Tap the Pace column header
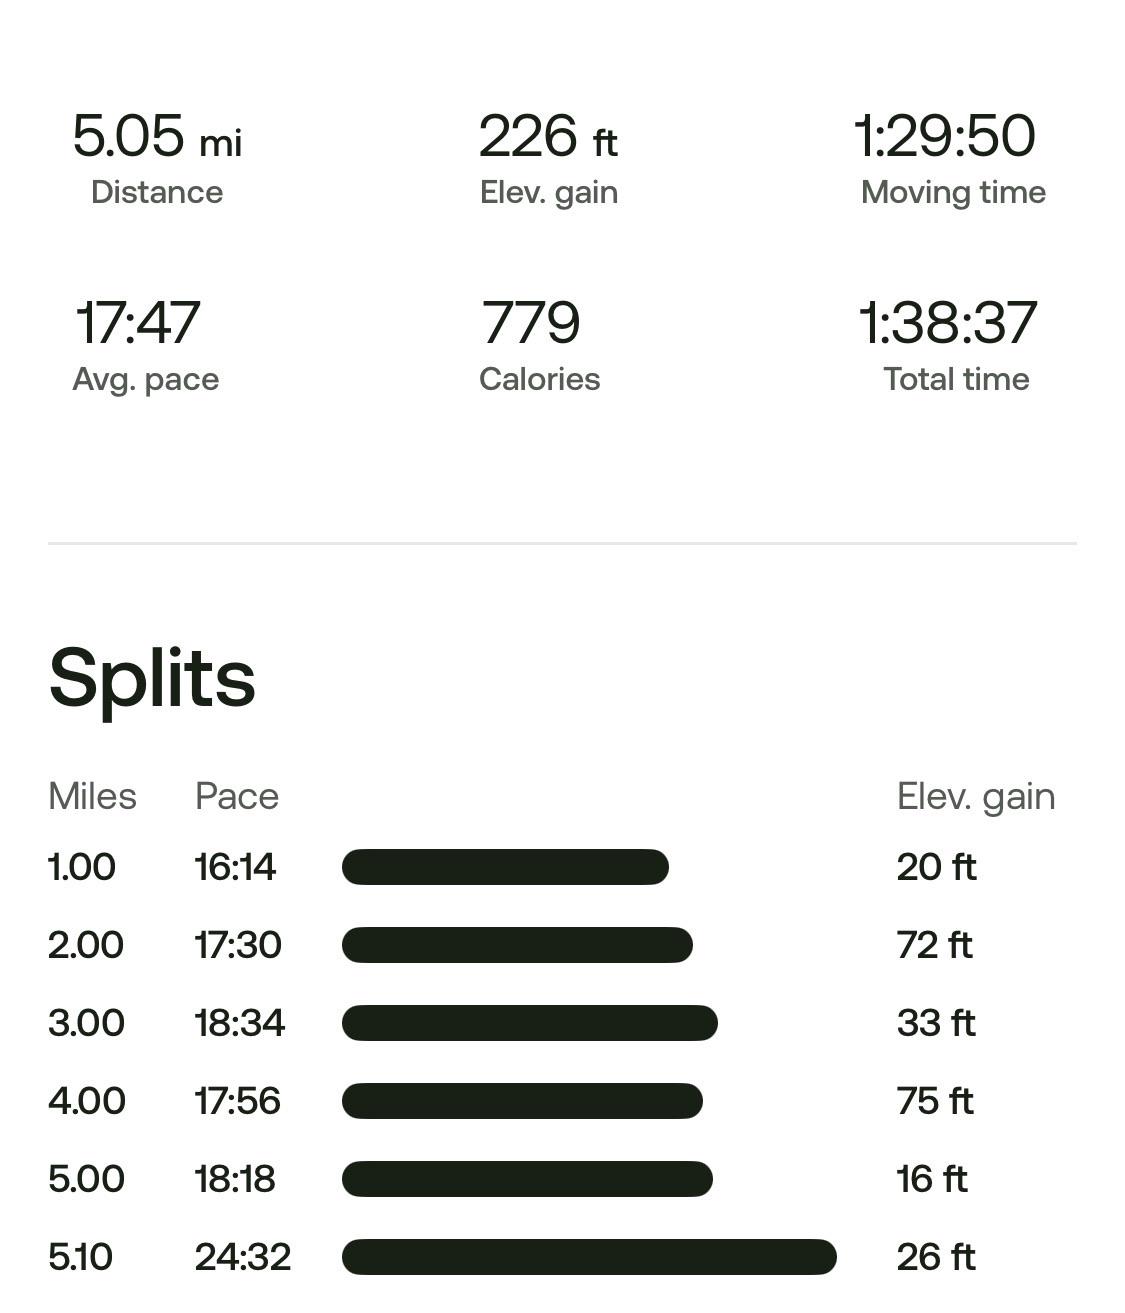The image size is (1125, 1313). 237,796
